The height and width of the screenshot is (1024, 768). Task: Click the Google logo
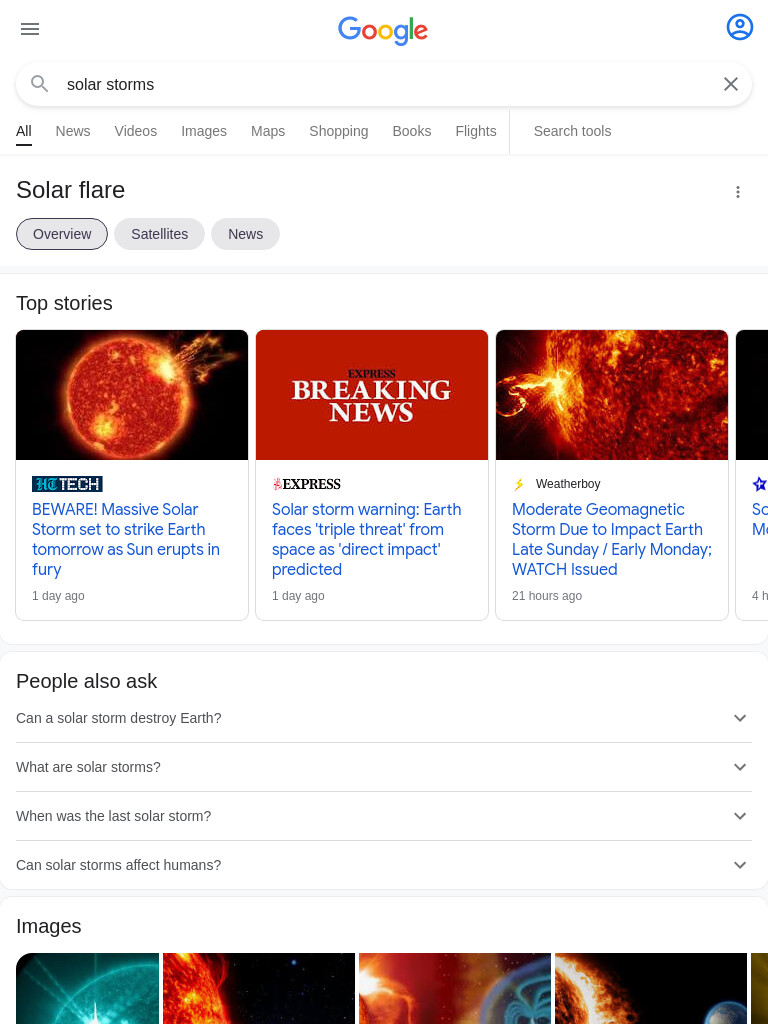click(x=383, y=30)
